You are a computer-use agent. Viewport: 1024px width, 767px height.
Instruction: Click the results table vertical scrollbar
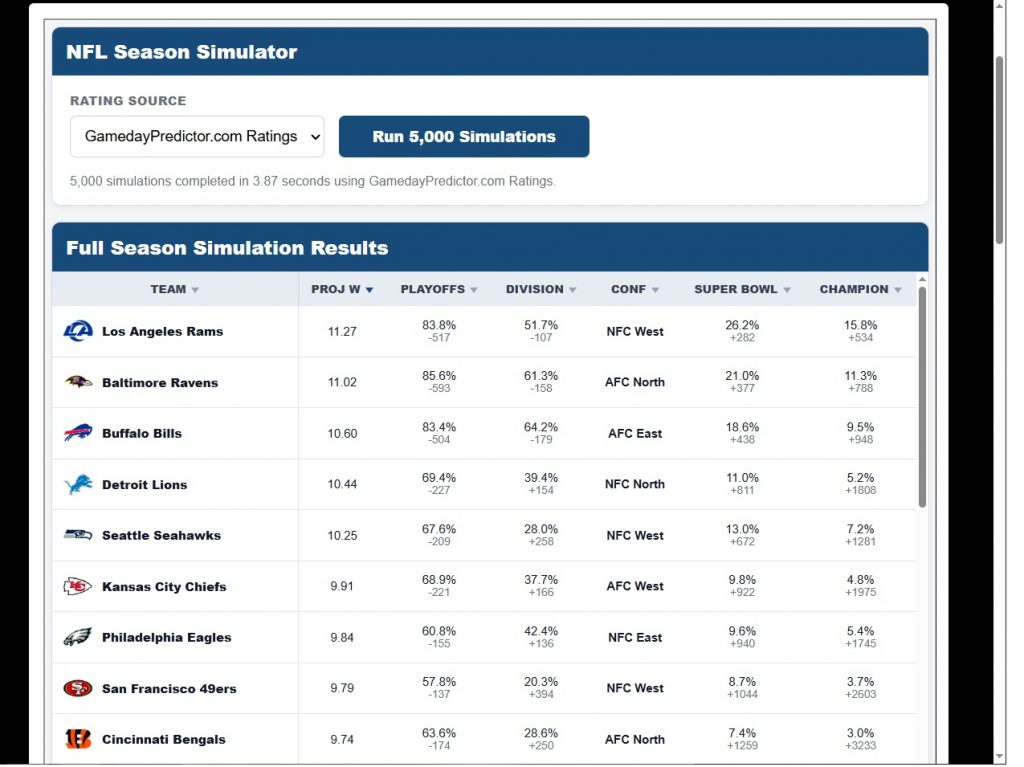(x=922, y=397)
